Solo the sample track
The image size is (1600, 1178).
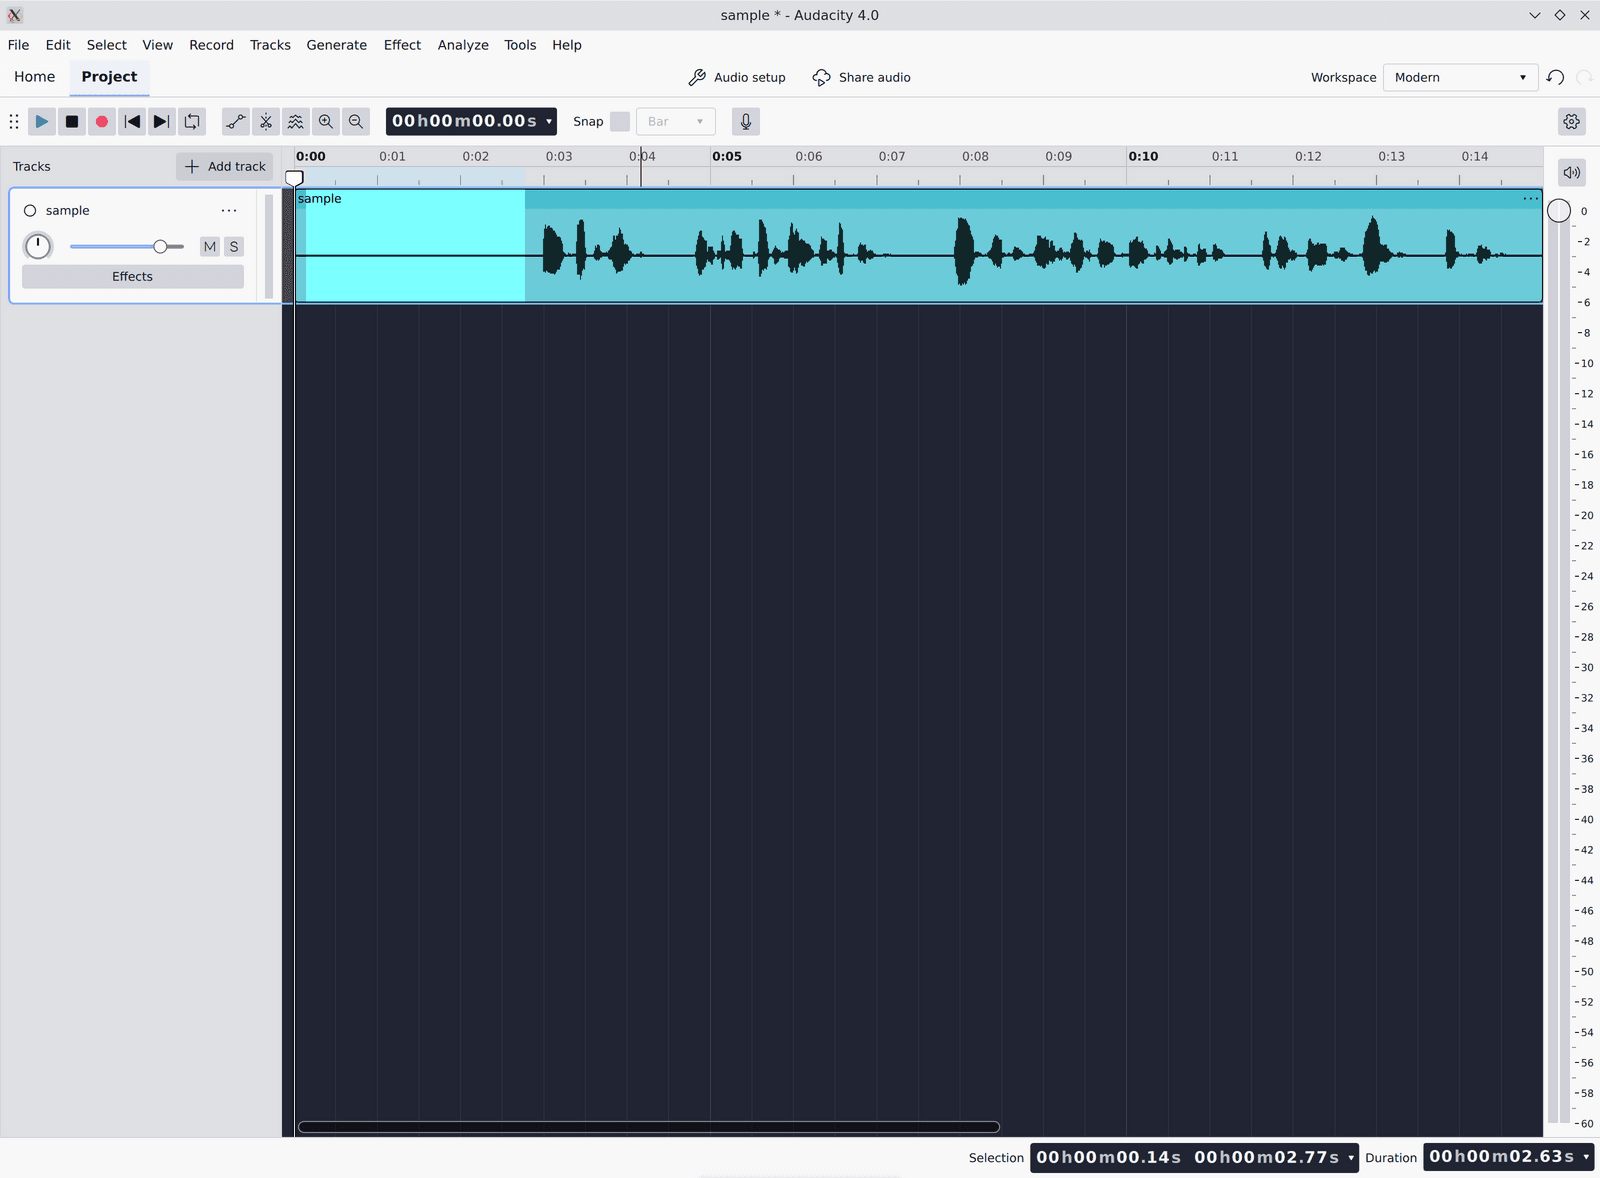[x=234, y=247]
